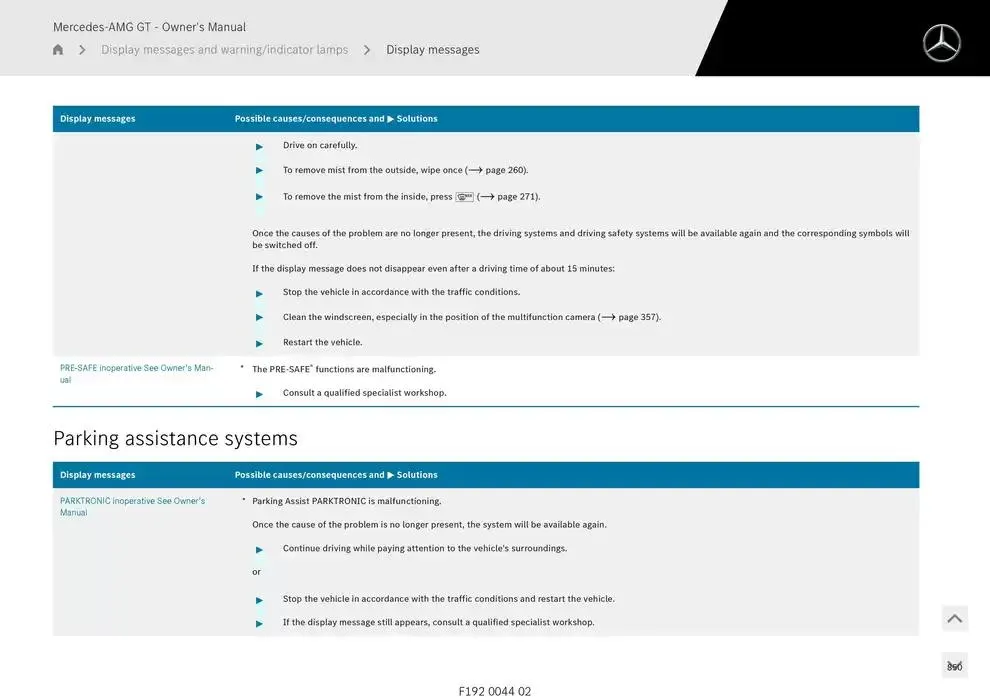Click the 'Parking assistance systems' heading
The height and width of the screenshot is (700, 990).
[175, 439]
